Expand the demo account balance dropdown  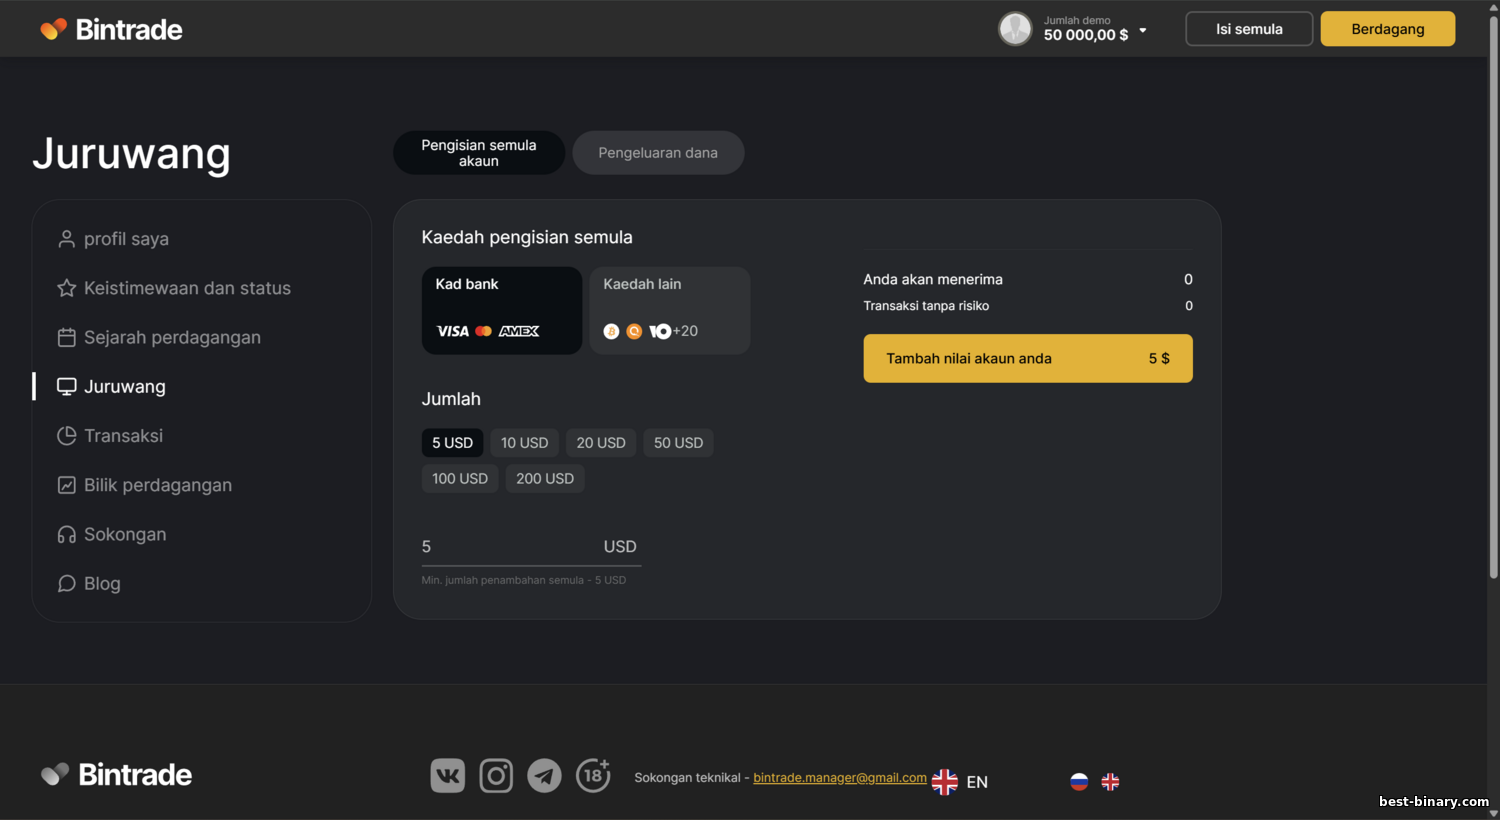click(1143, 30)
